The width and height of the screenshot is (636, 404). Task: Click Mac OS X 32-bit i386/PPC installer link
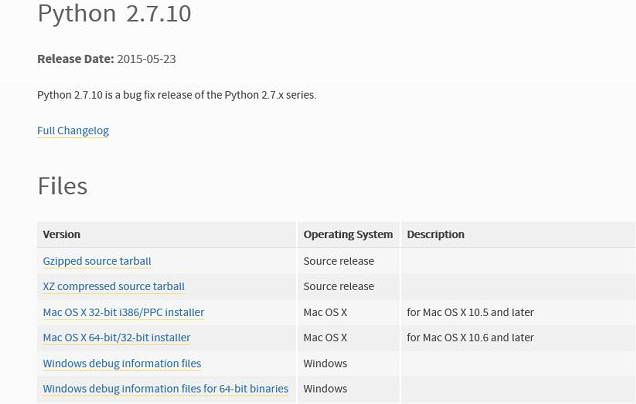pyautogui.click(x=123, y=312)
